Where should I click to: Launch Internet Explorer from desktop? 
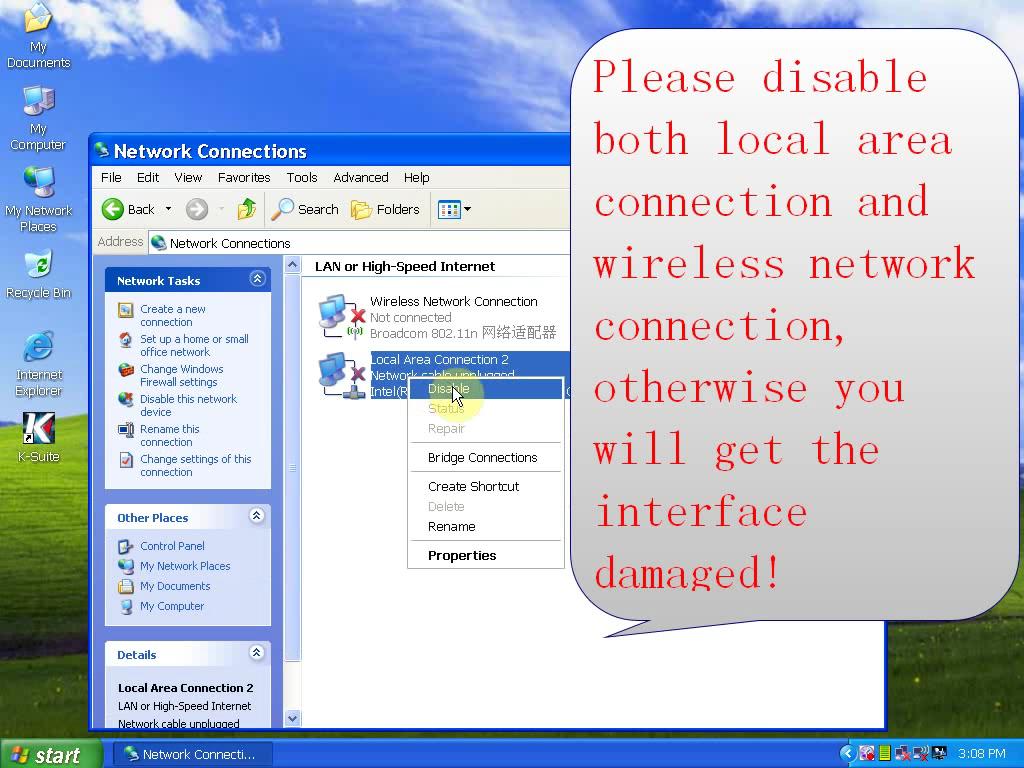coord(38,364)
